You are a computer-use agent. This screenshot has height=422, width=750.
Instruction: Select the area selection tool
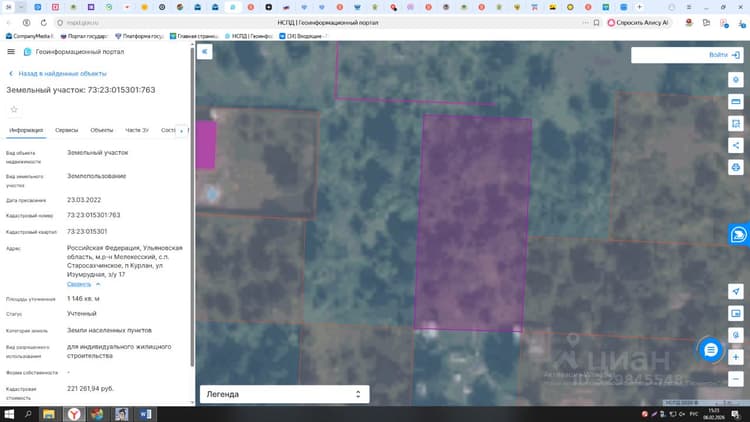(736, 123)
